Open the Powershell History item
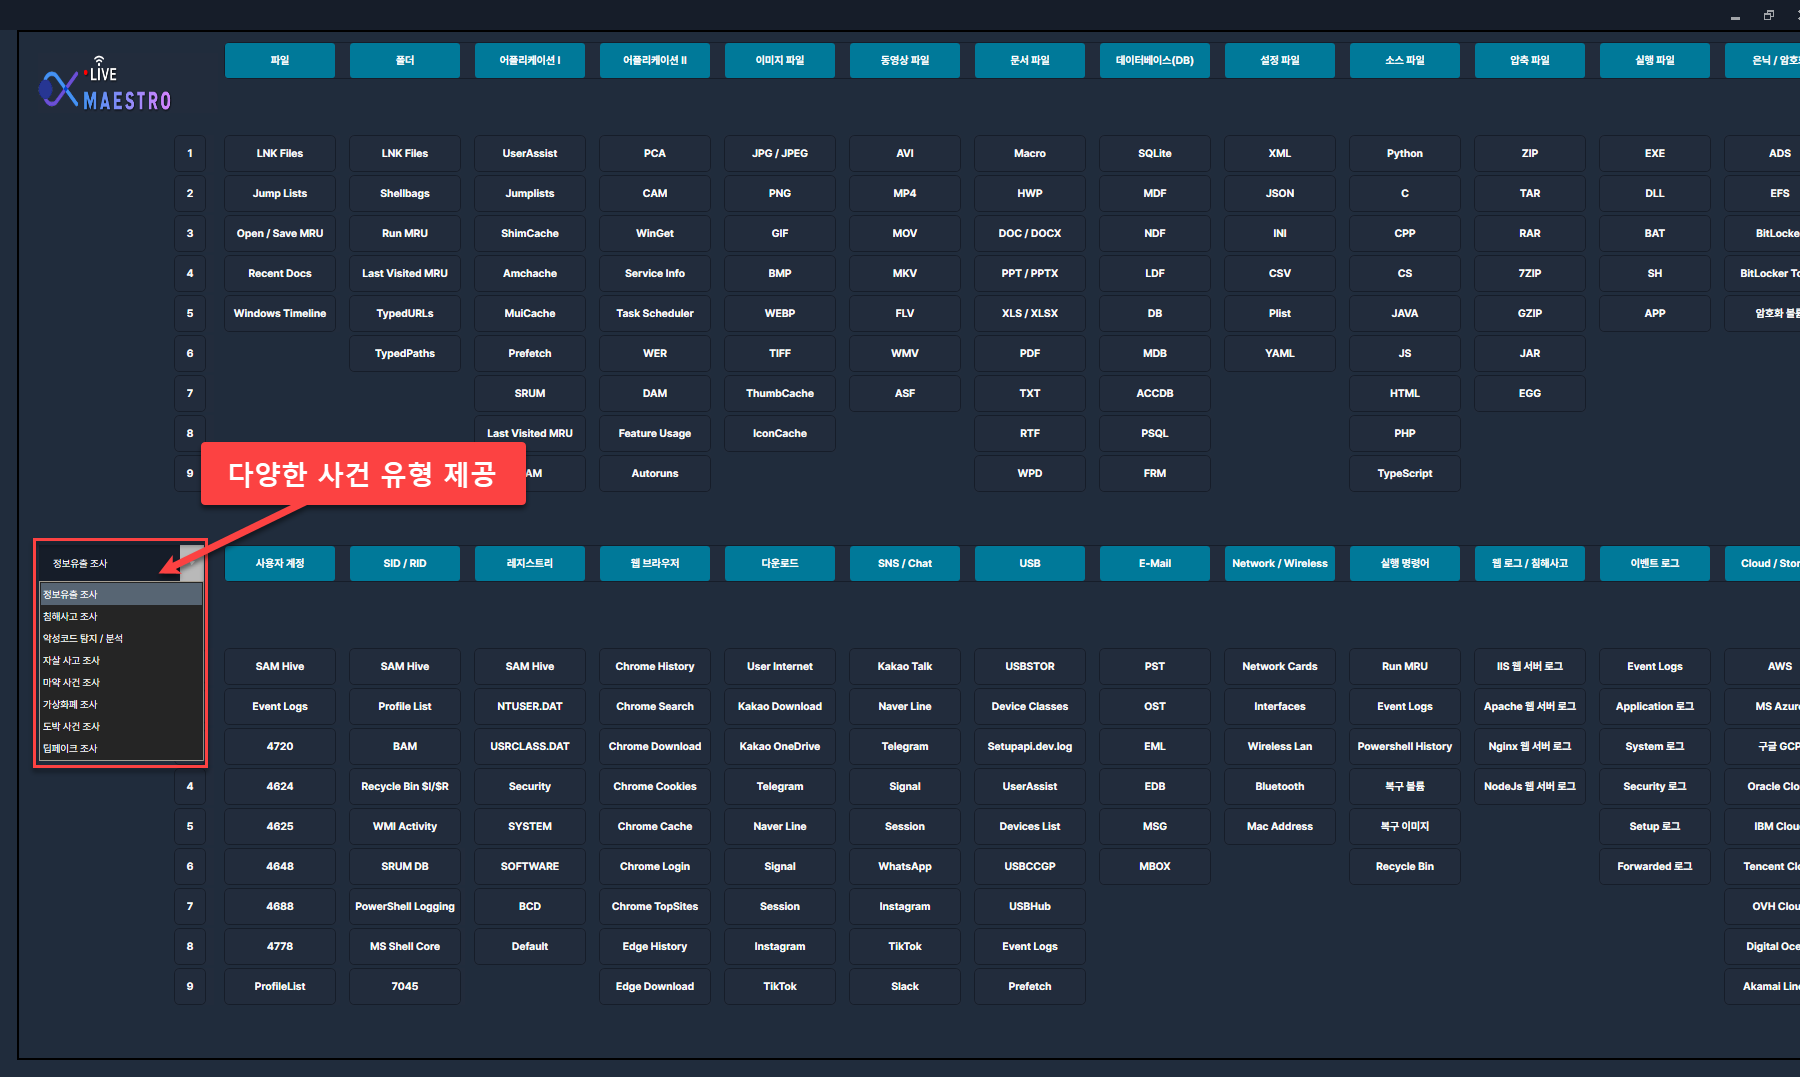 1405,746
